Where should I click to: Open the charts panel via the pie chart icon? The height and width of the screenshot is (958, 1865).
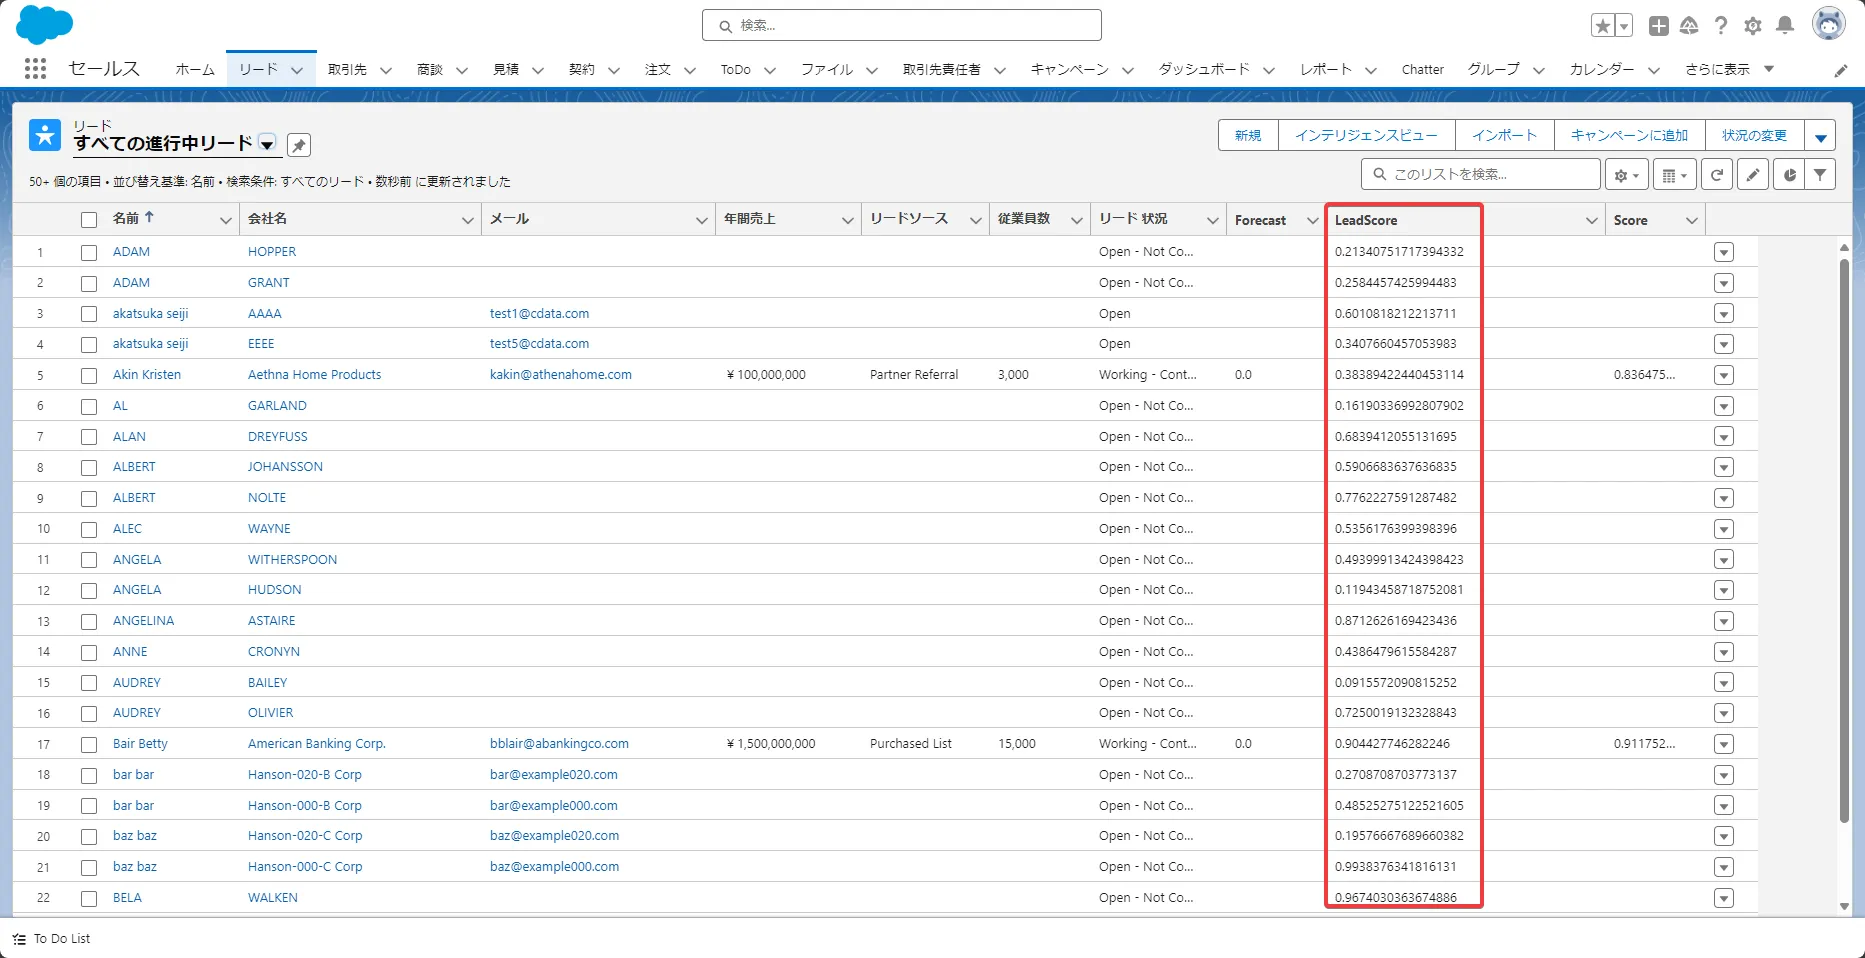(x=1789, y=174)
